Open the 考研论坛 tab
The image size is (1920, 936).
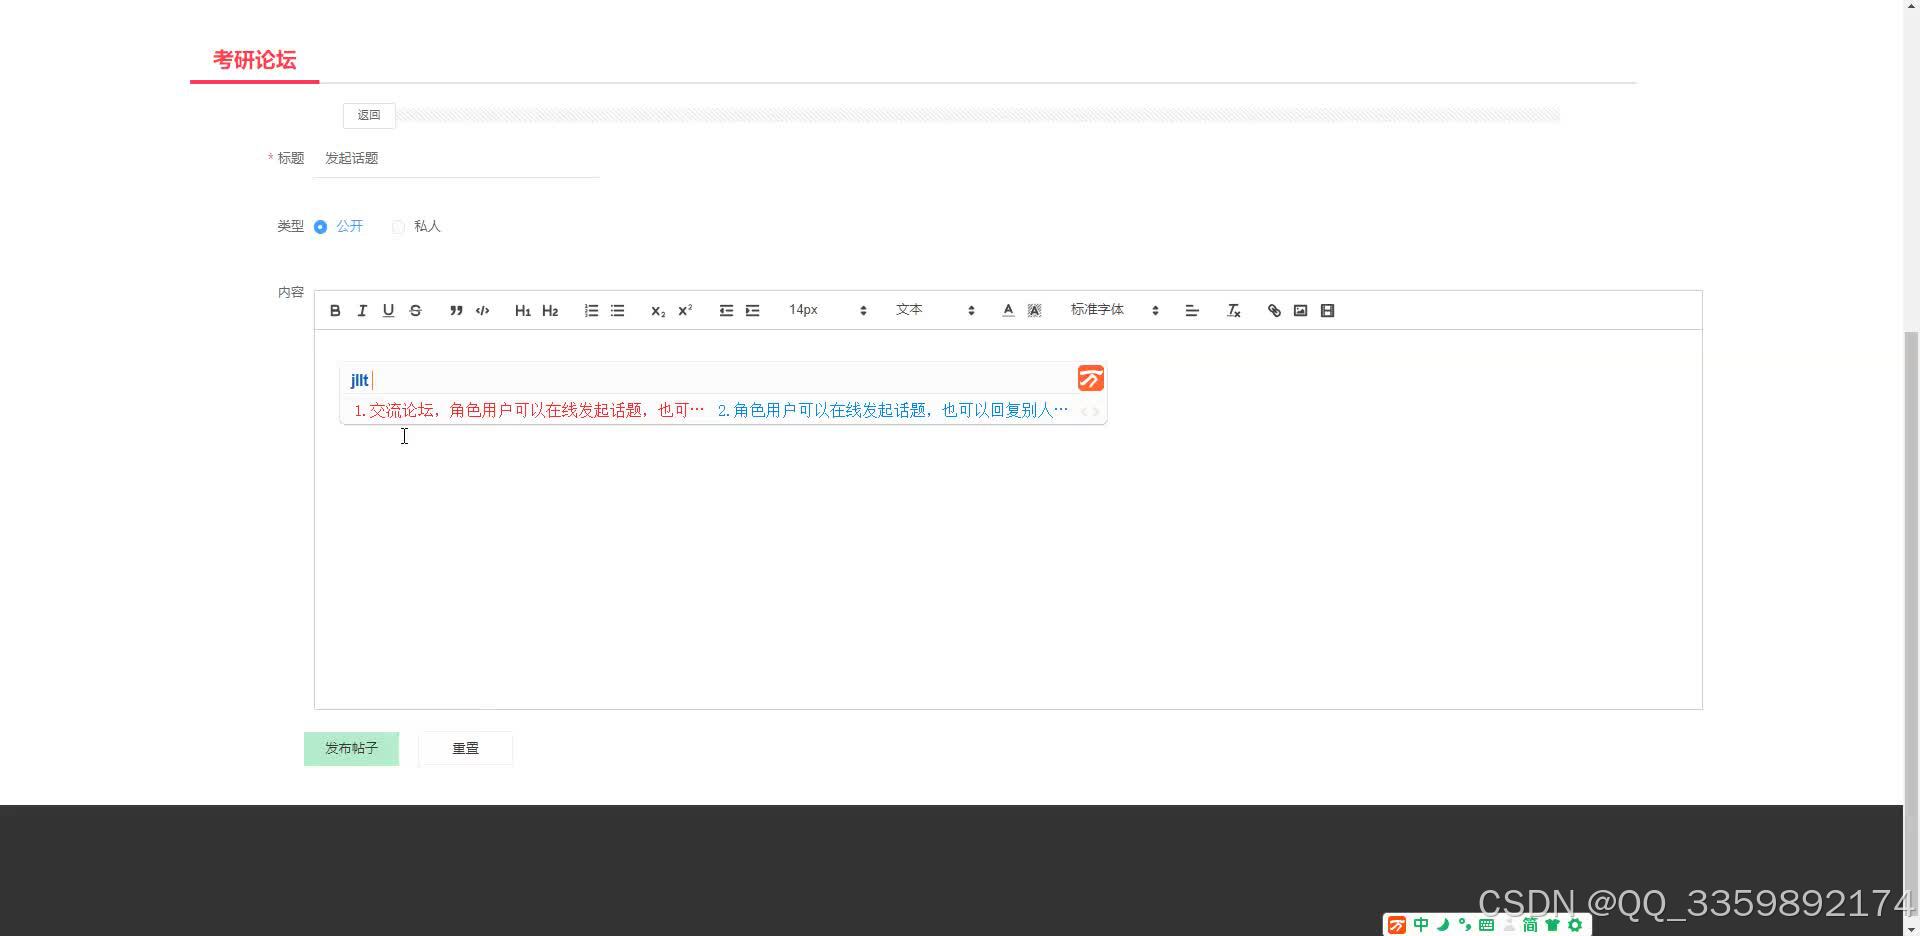254,60
